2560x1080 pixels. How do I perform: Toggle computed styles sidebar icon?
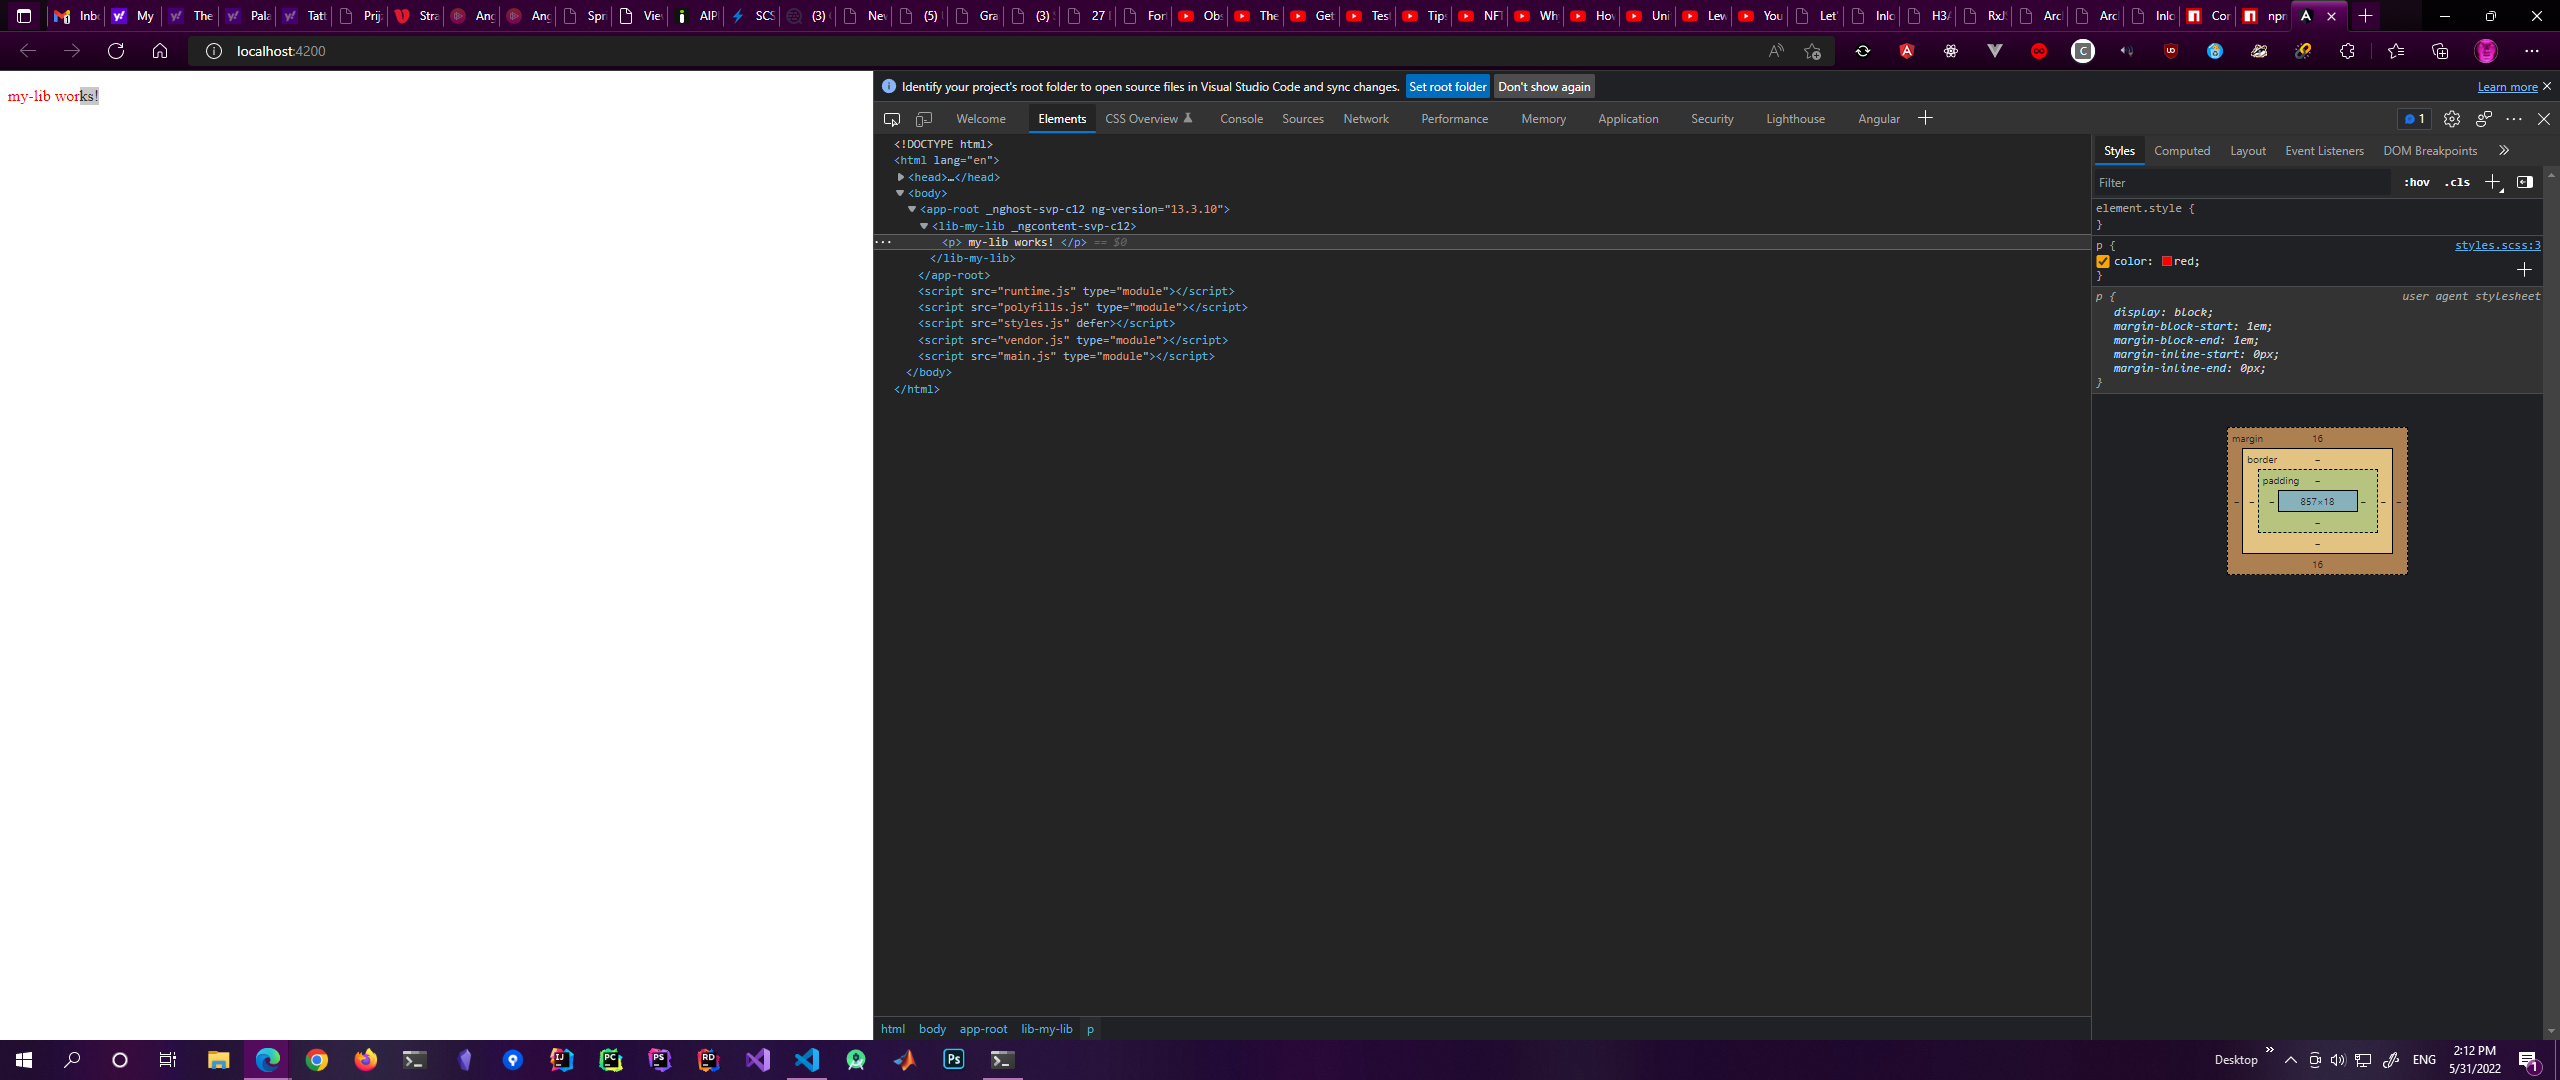2525,182
